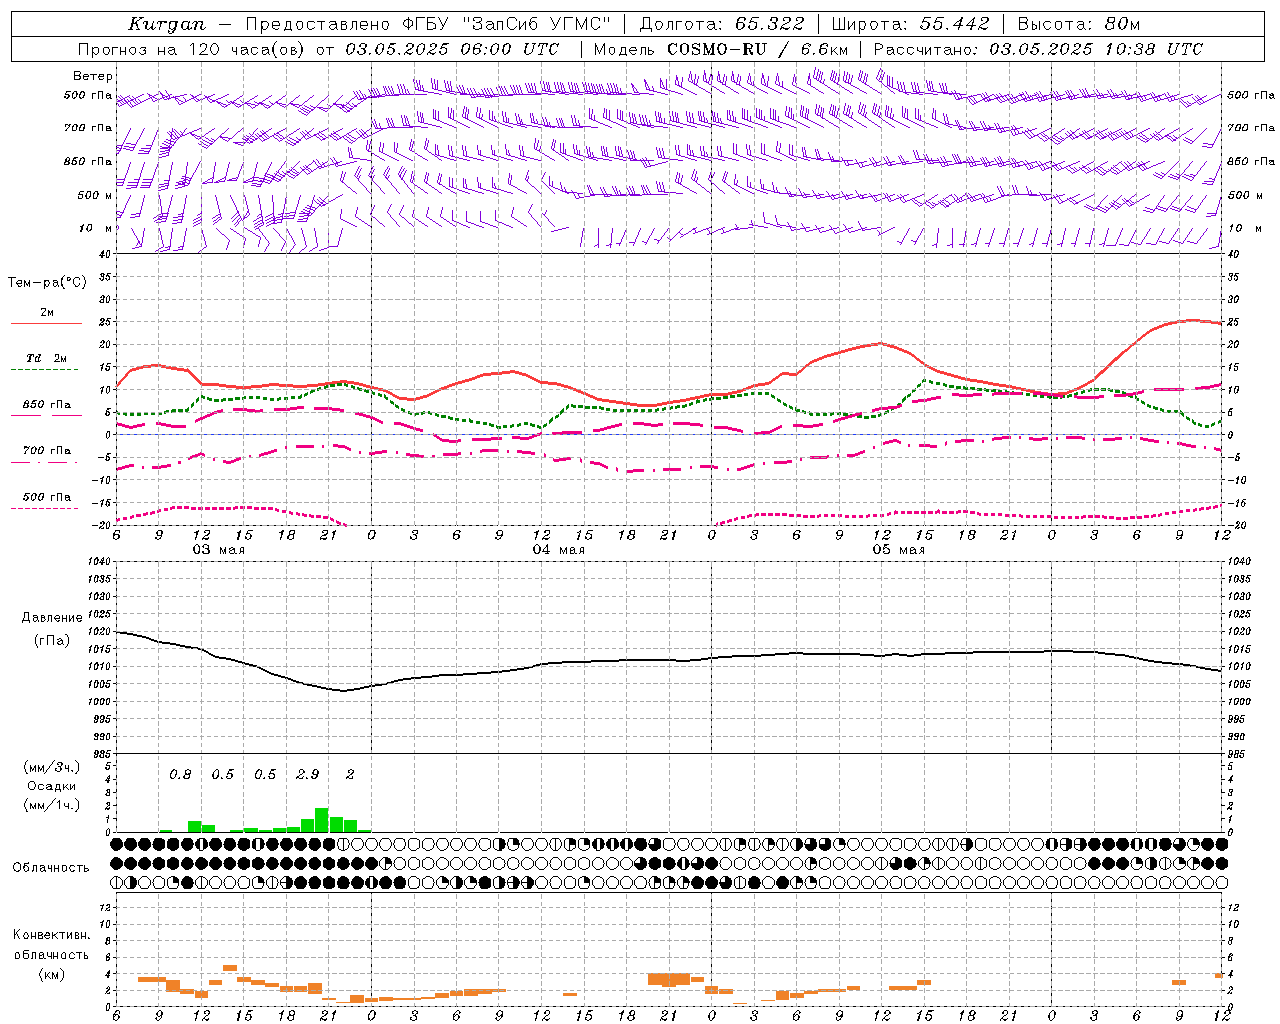Click the "03 мая" date label
The width and height of the screenshot is (1280, 1024).
[x=219, y=550]
